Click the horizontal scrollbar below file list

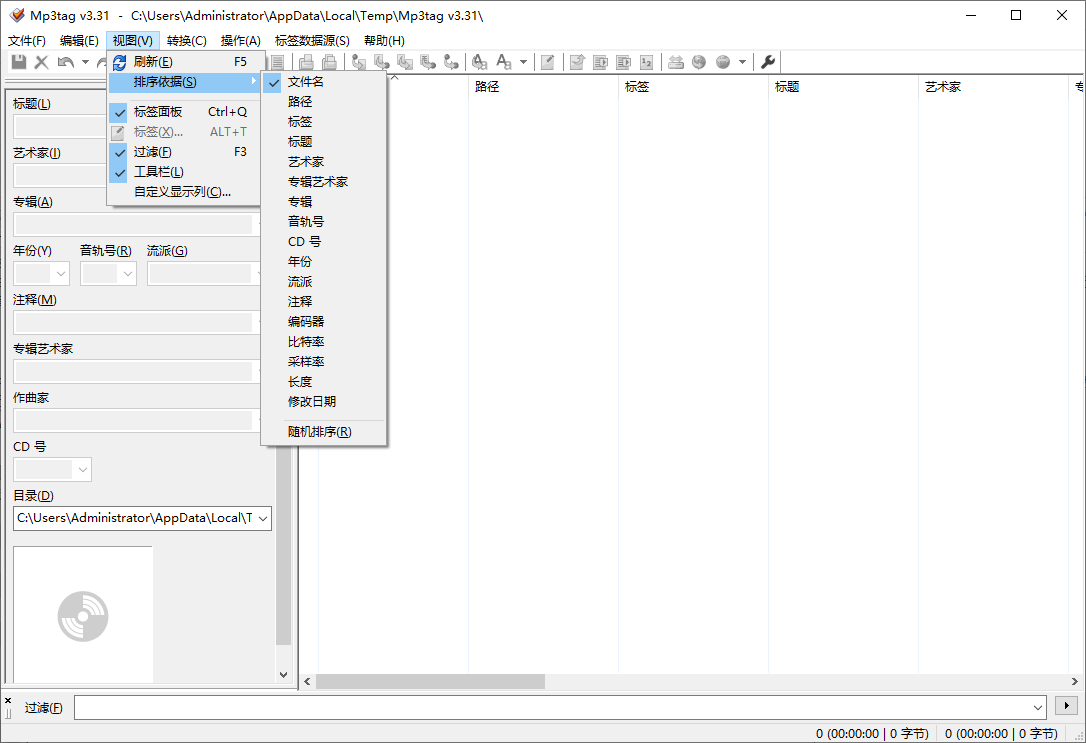click(430, 681)
